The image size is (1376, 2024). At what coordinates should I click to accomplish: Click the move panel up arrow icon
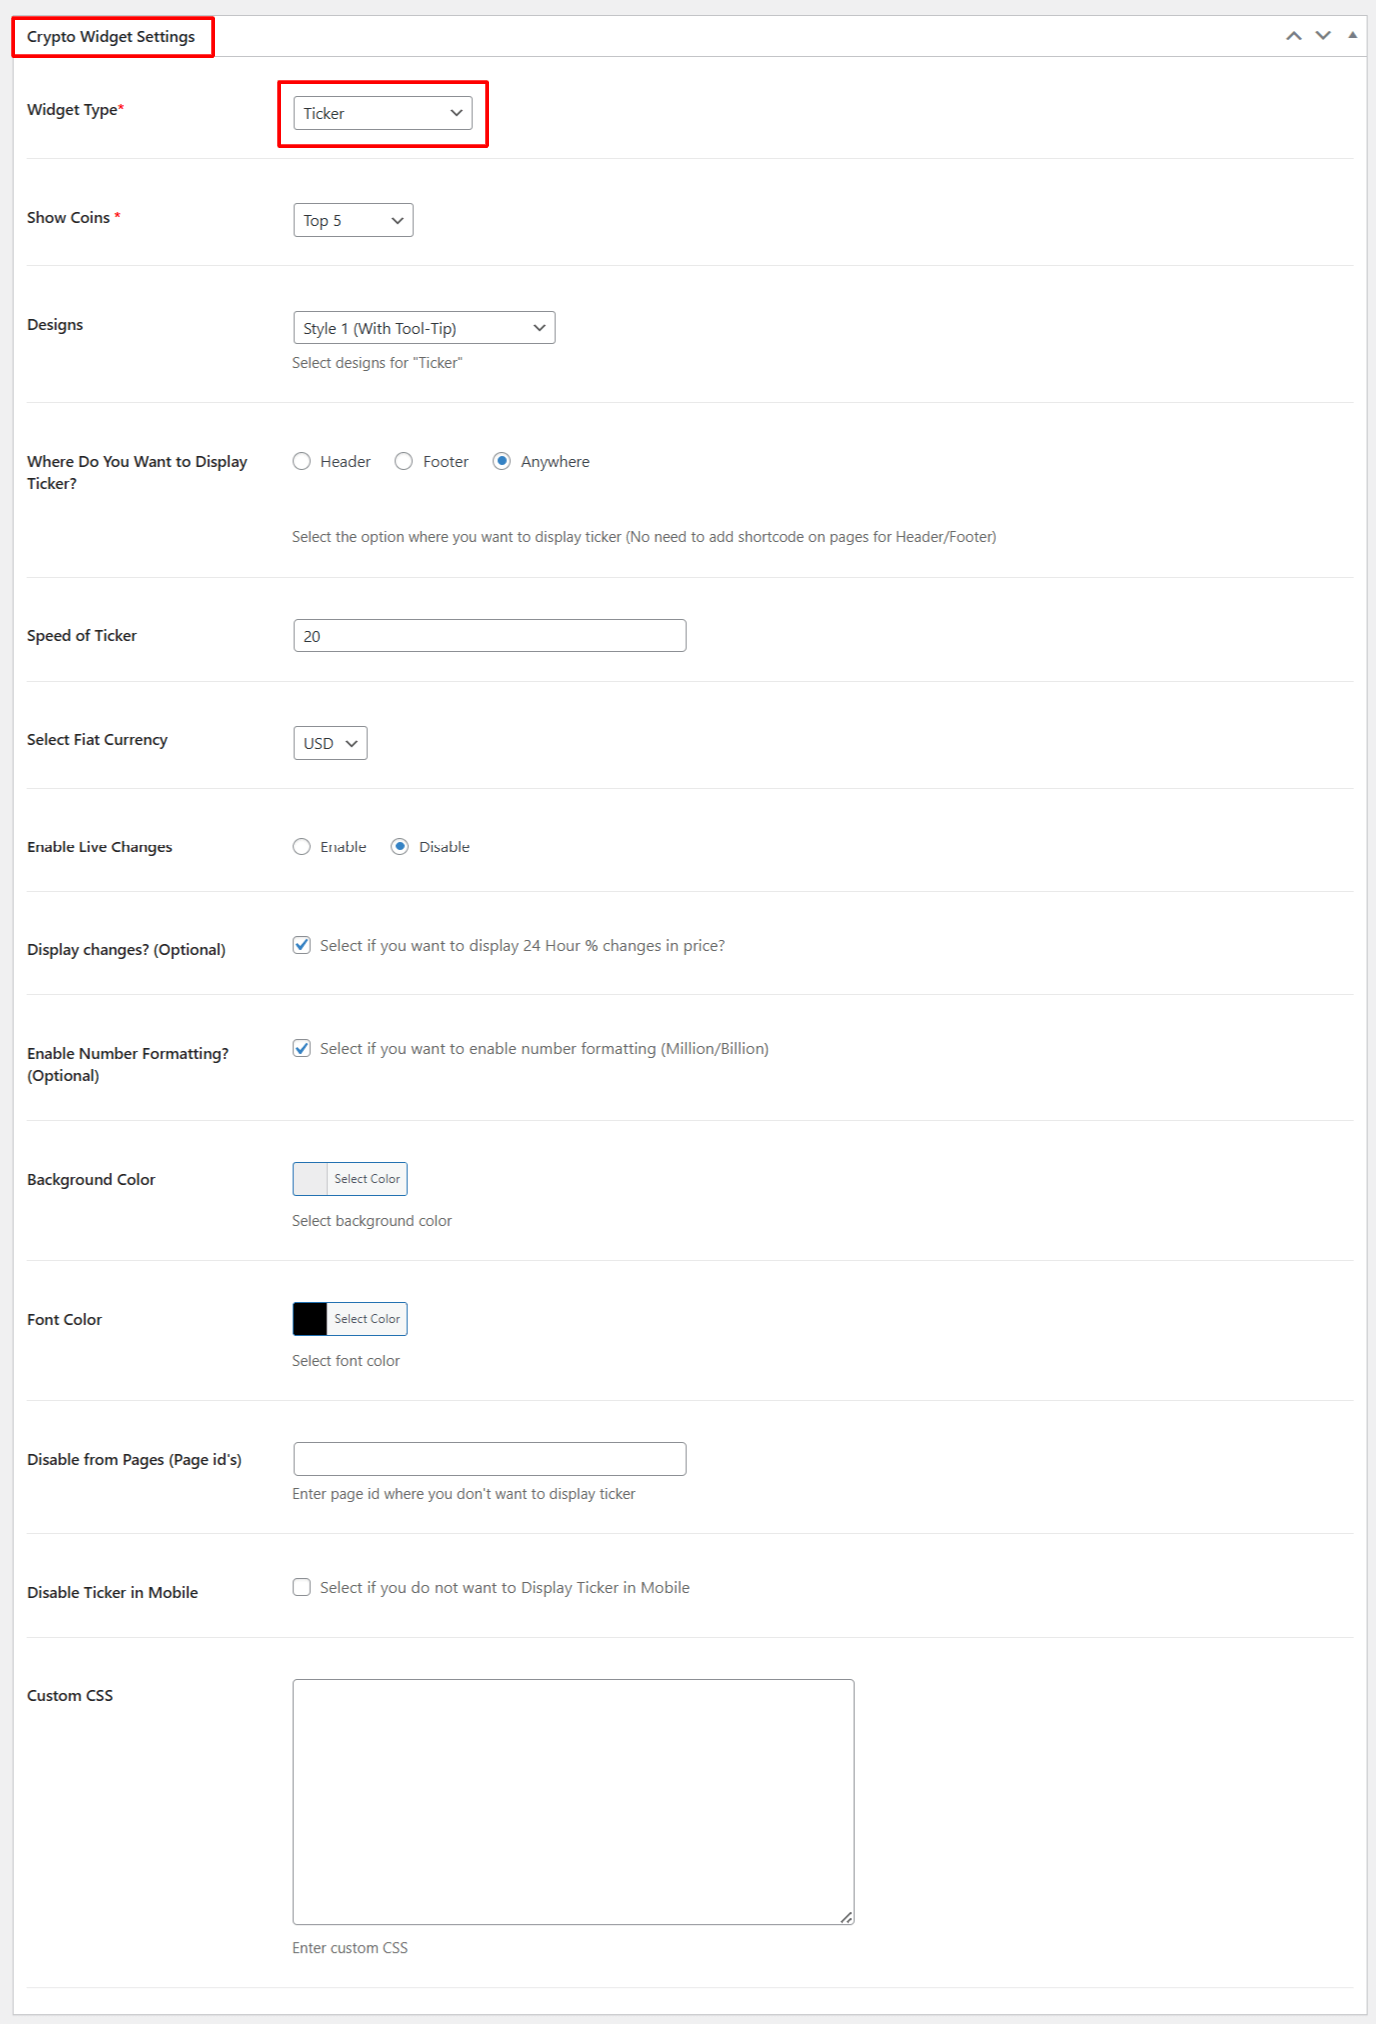pyautogui.click(x=1293, y=36)
